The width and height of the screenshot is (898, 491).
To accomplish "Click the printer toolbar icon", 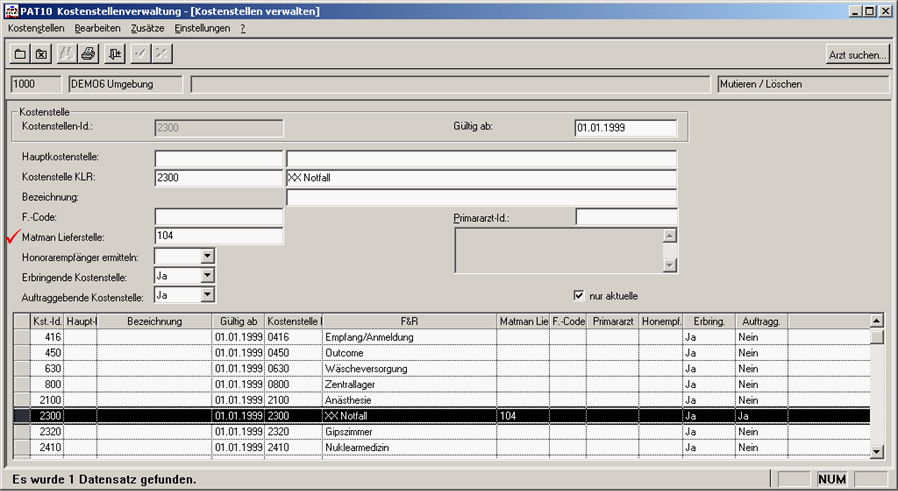I will [88, 54].
